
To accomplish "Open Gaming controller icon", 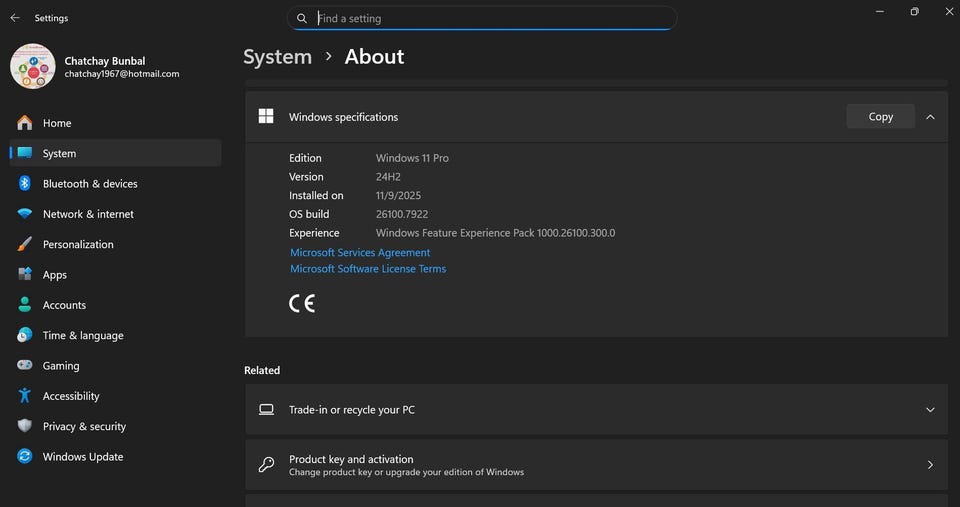I will tap(25, 366).
